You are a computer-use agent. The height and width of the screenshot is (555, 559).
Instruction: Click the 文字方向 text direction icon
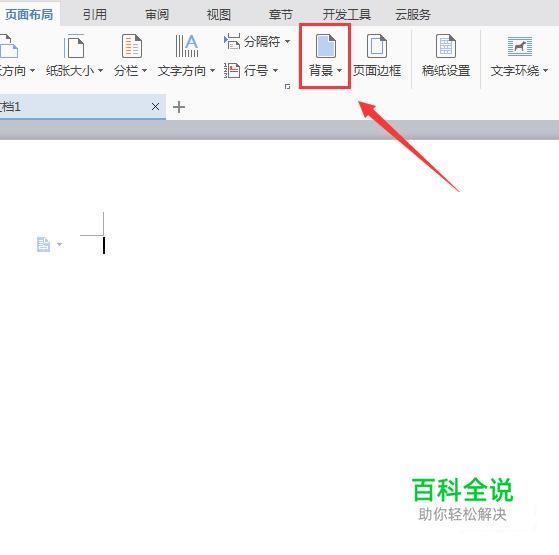pyautogui.click(x=186, y=46)
